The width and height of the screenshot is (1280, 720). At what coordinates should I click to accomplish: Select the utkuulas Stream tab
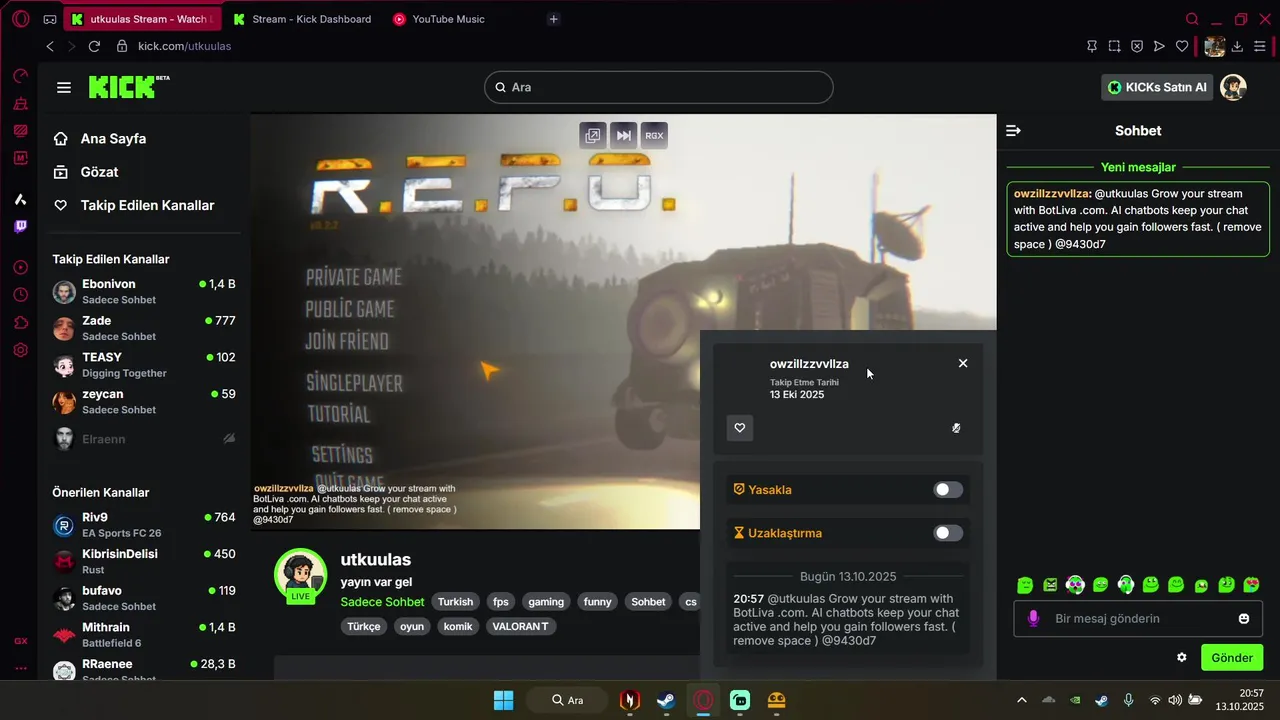[141, 19]
